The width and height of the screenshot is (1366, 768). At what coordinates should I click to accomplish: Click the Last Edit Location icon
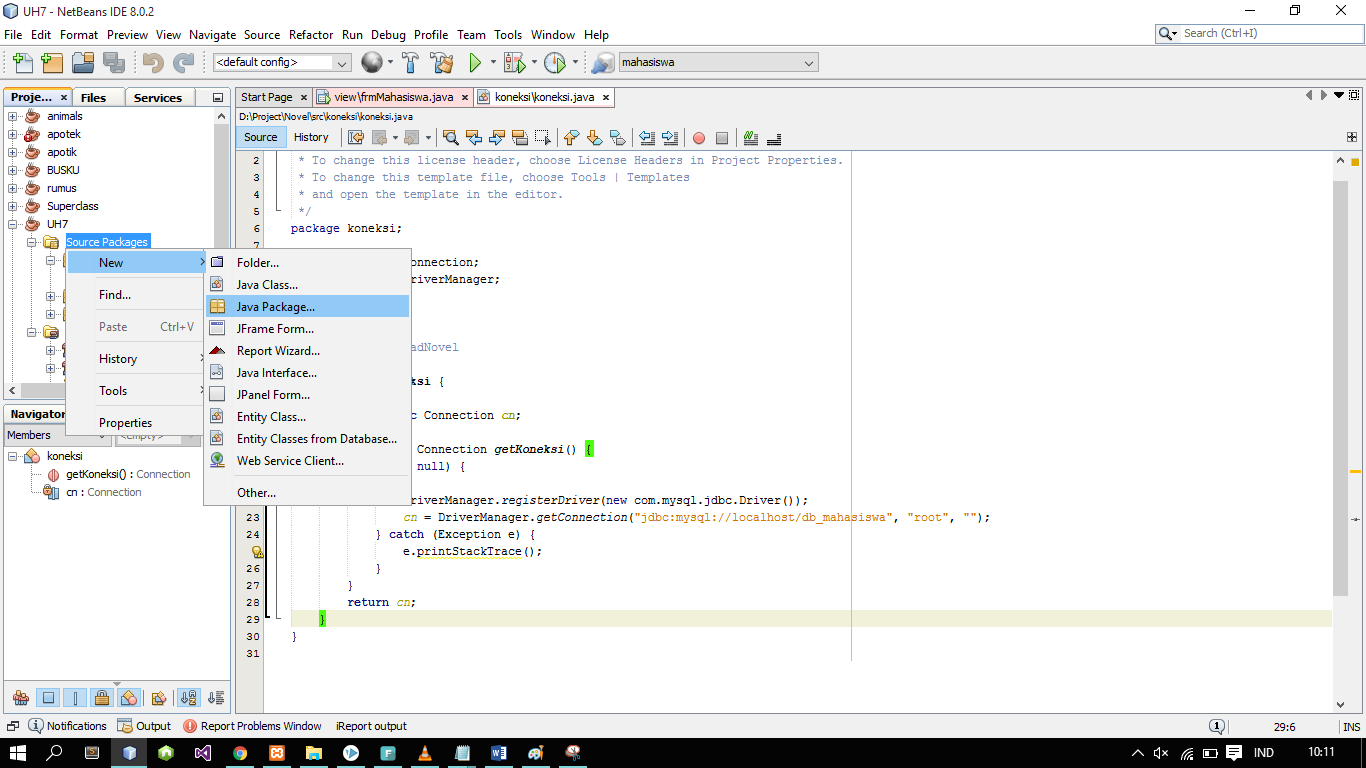pos(355,138)
